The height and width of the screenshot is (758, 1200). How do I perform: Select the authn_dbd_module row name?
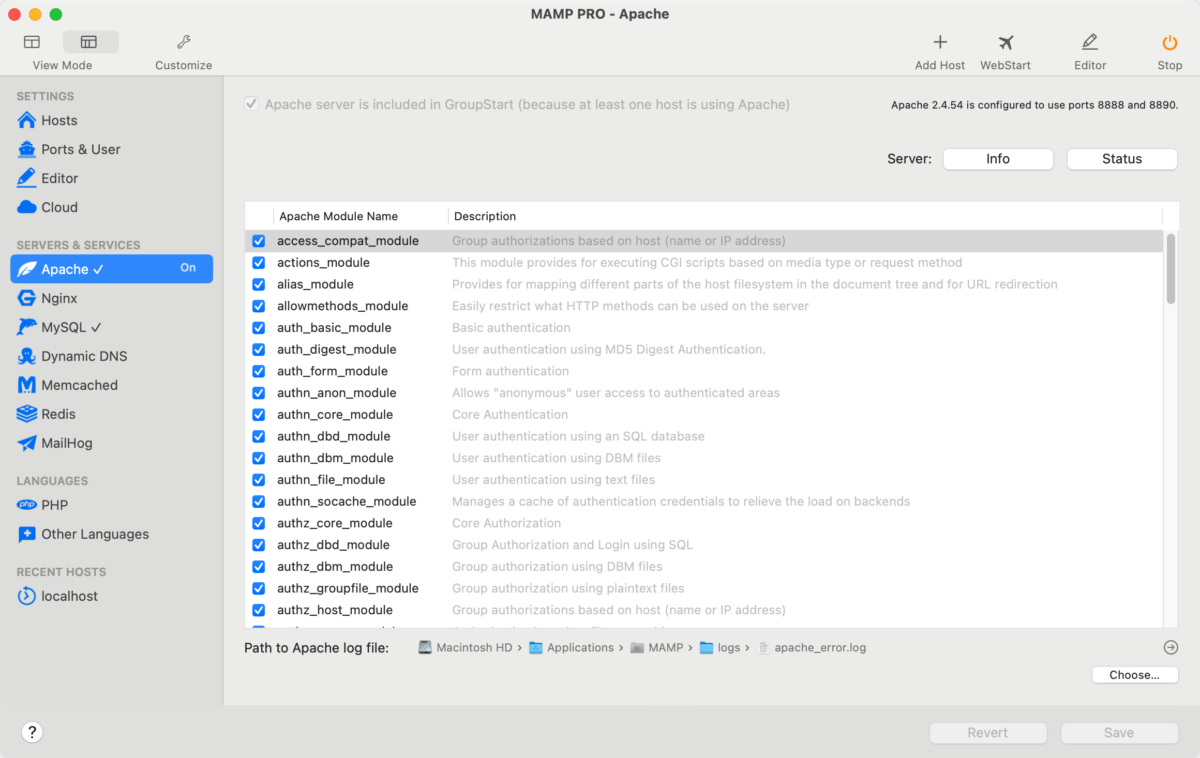(334, 436)
